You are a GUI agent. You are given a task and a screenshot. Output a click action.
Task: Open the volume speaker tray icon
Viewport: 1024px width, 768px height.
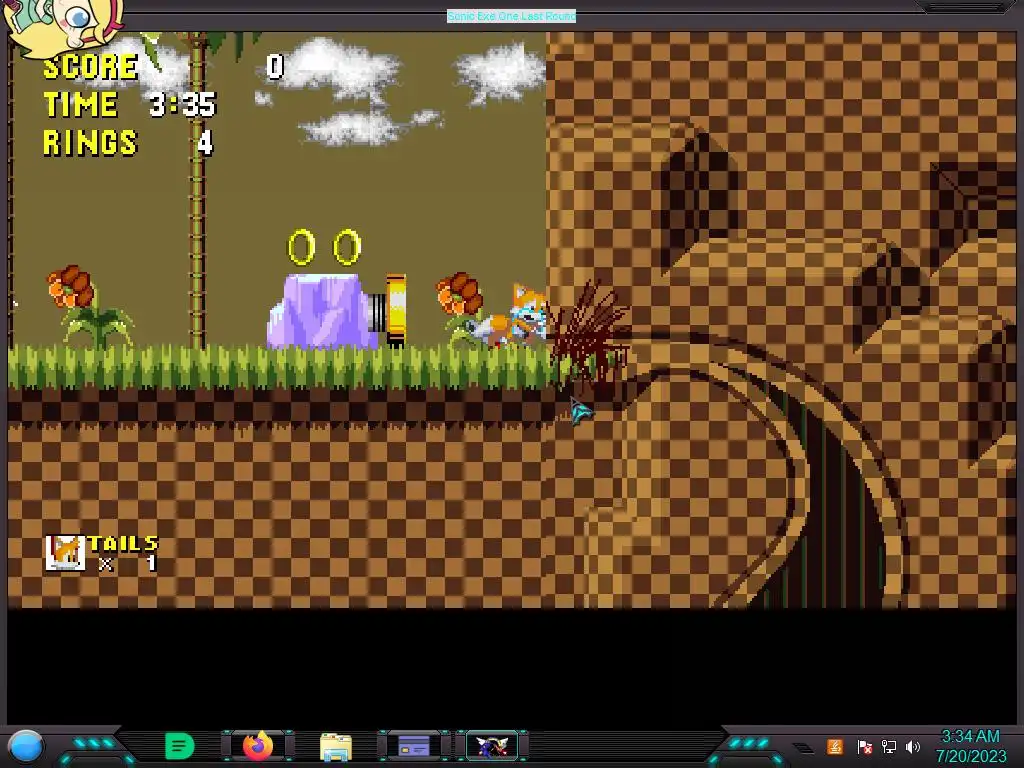(x=913, y=746)
